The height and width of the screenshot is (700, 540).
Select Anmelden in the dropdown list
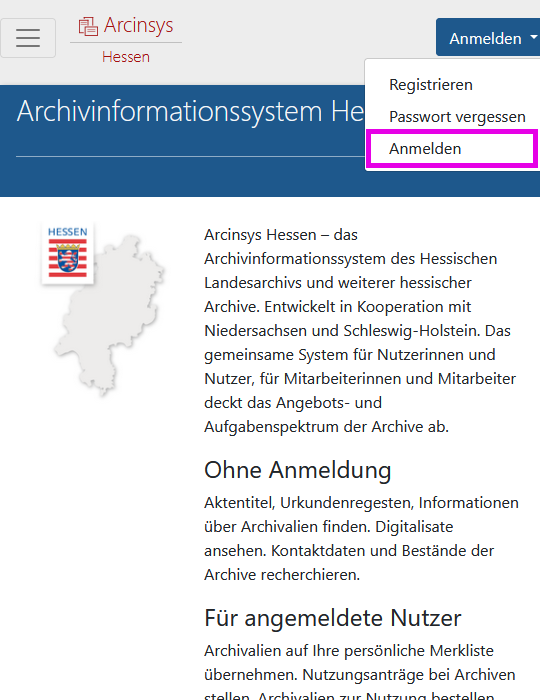click(x=450, y=149)
